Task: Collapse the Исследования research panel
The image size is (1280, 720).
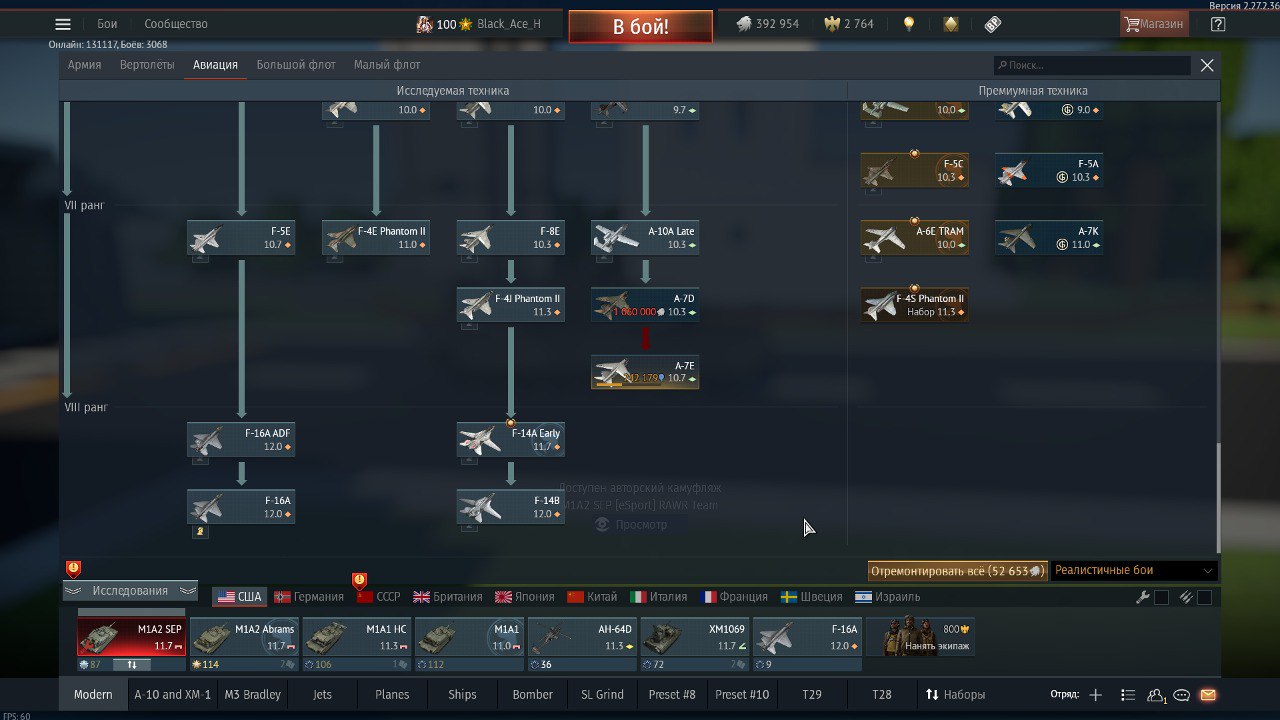Action: point(130,591)
